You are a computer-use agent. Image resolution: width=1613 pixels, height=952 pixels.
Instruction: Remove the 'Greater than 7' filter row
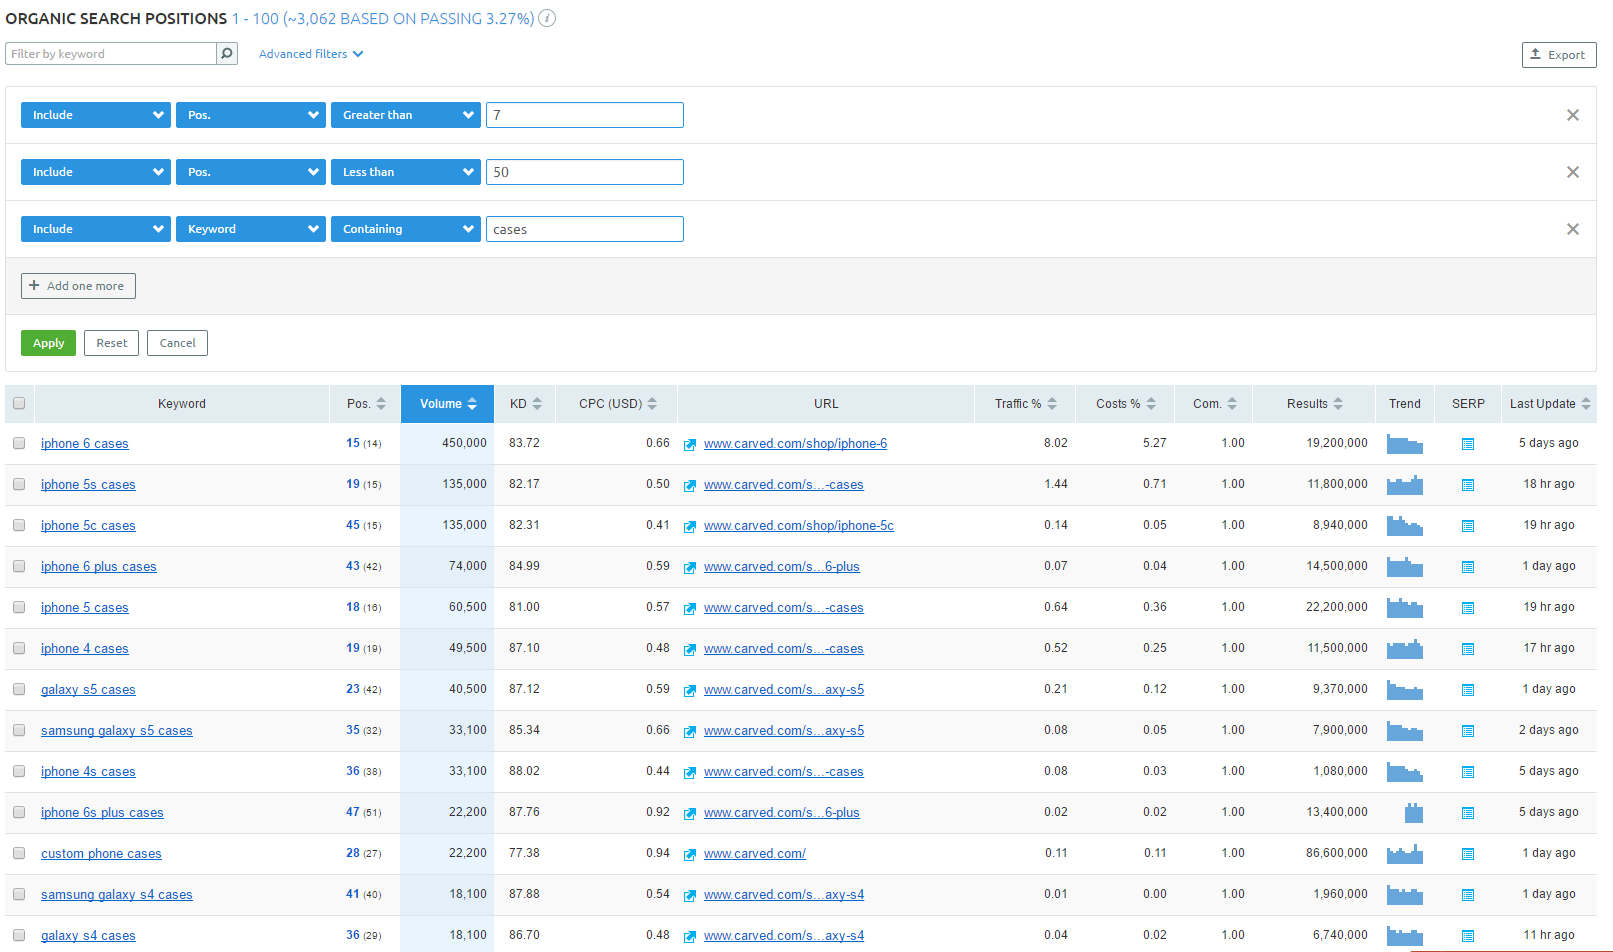[1572, 115]
